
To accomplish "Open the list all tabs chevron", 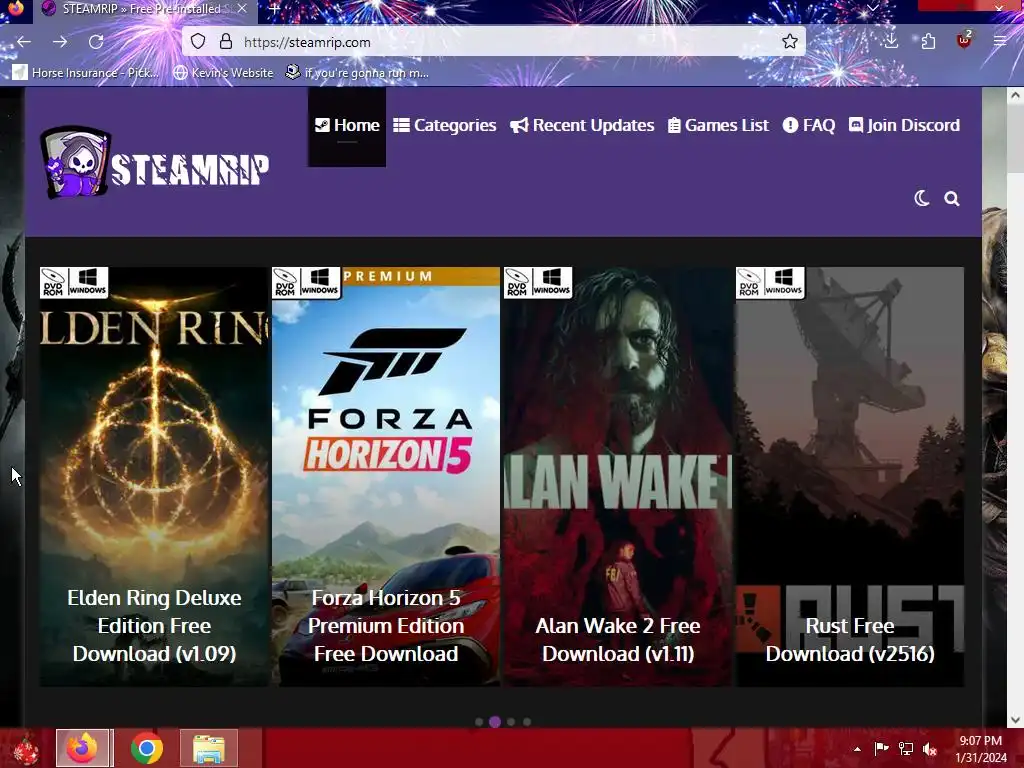I will [872, 8].
